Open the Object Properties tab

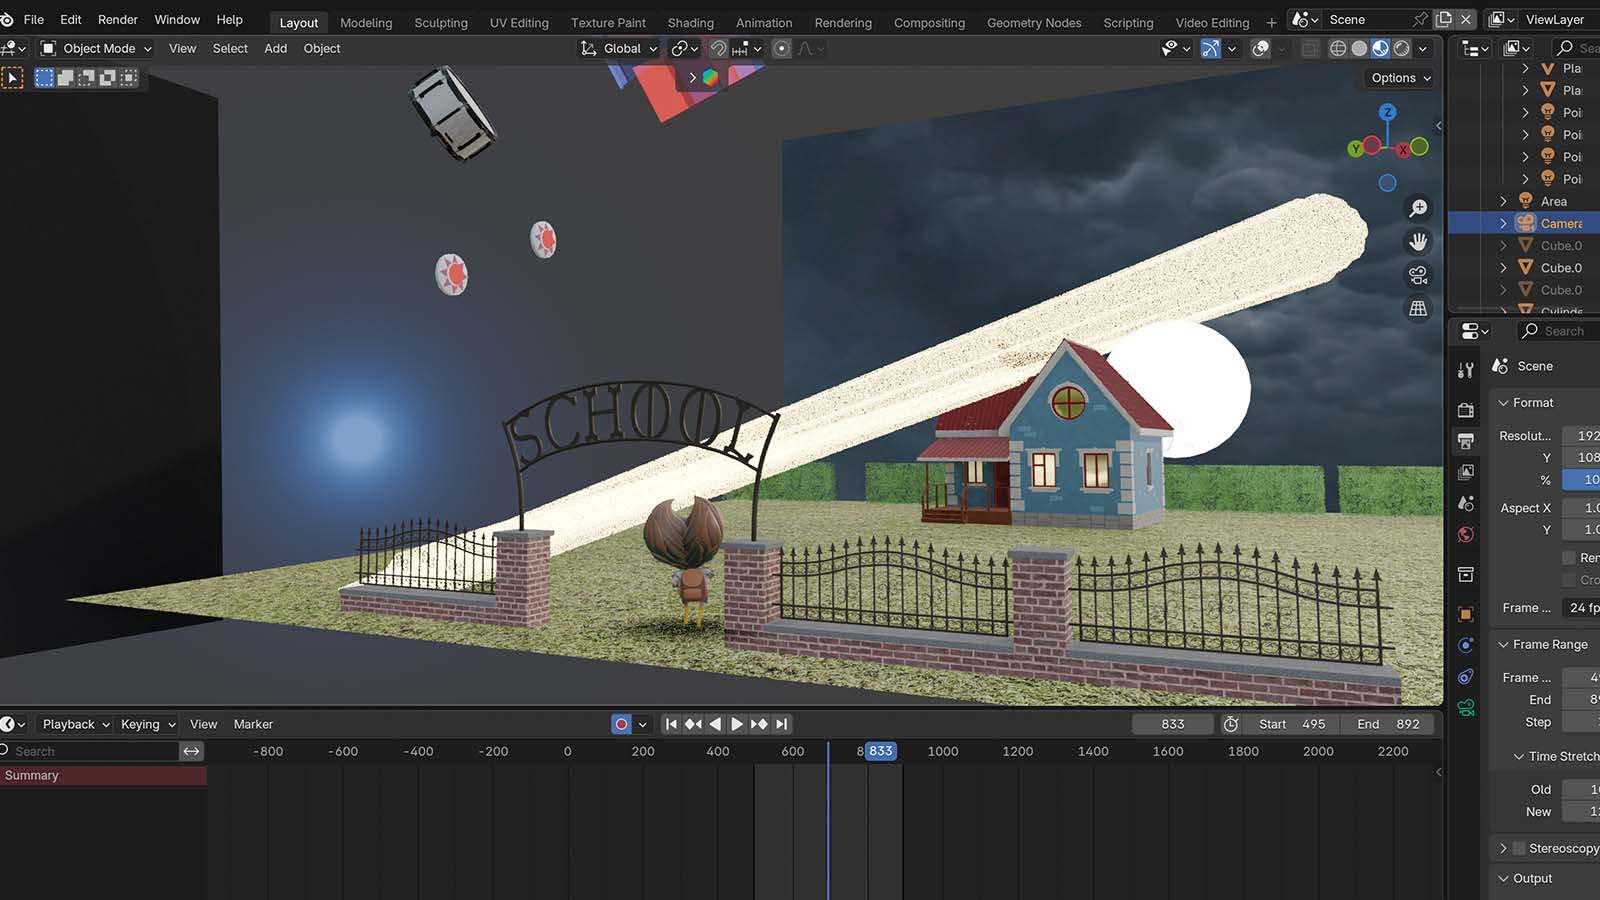tap(1465, 613)
